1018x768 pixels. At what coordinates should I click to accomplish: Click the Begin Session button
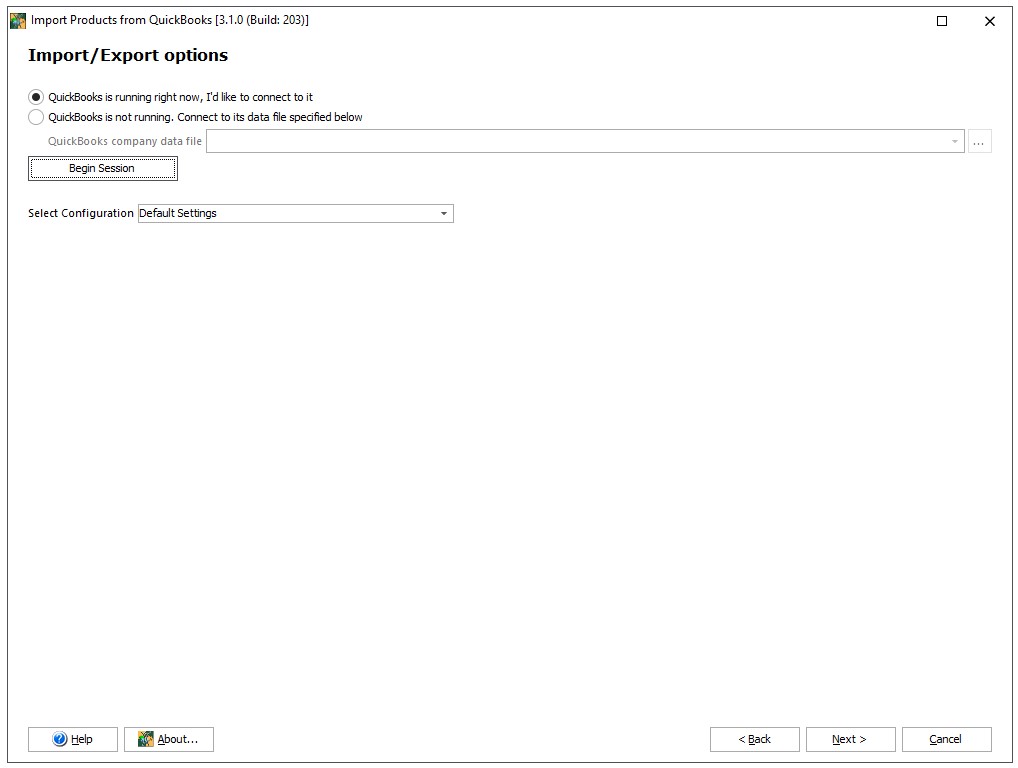103,169
